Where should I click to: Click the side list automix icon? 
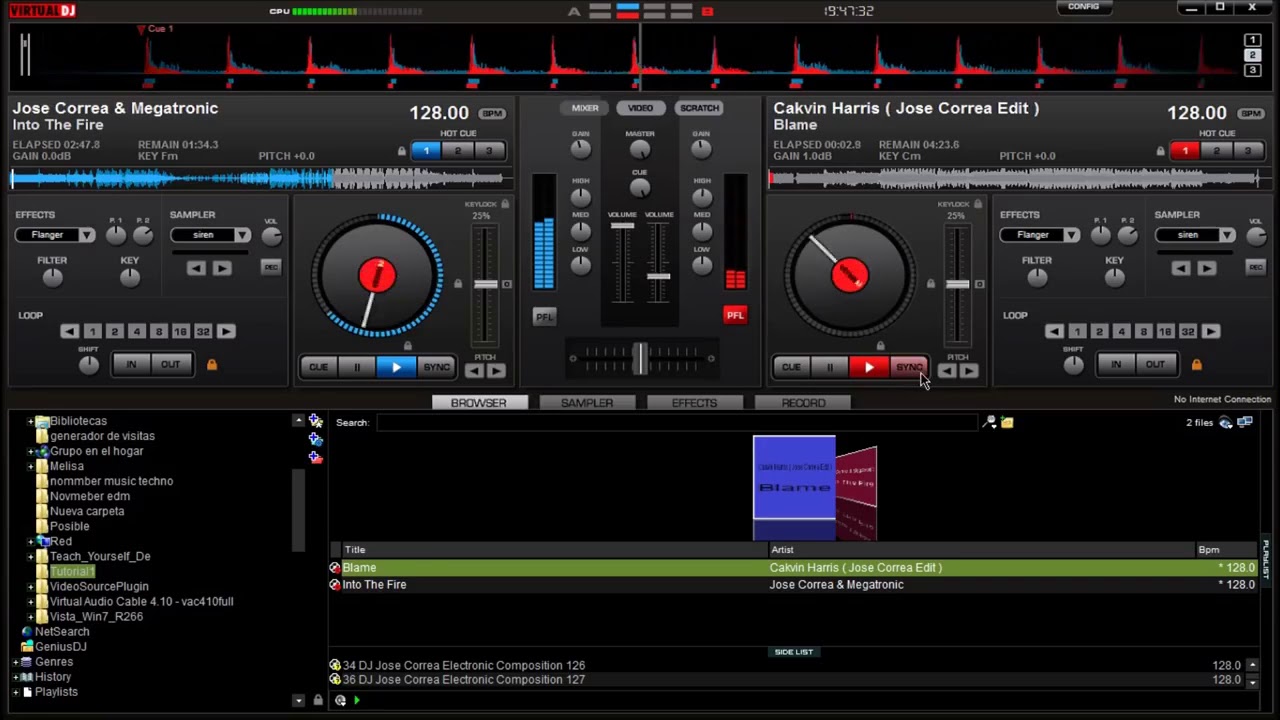click(341, 700)
